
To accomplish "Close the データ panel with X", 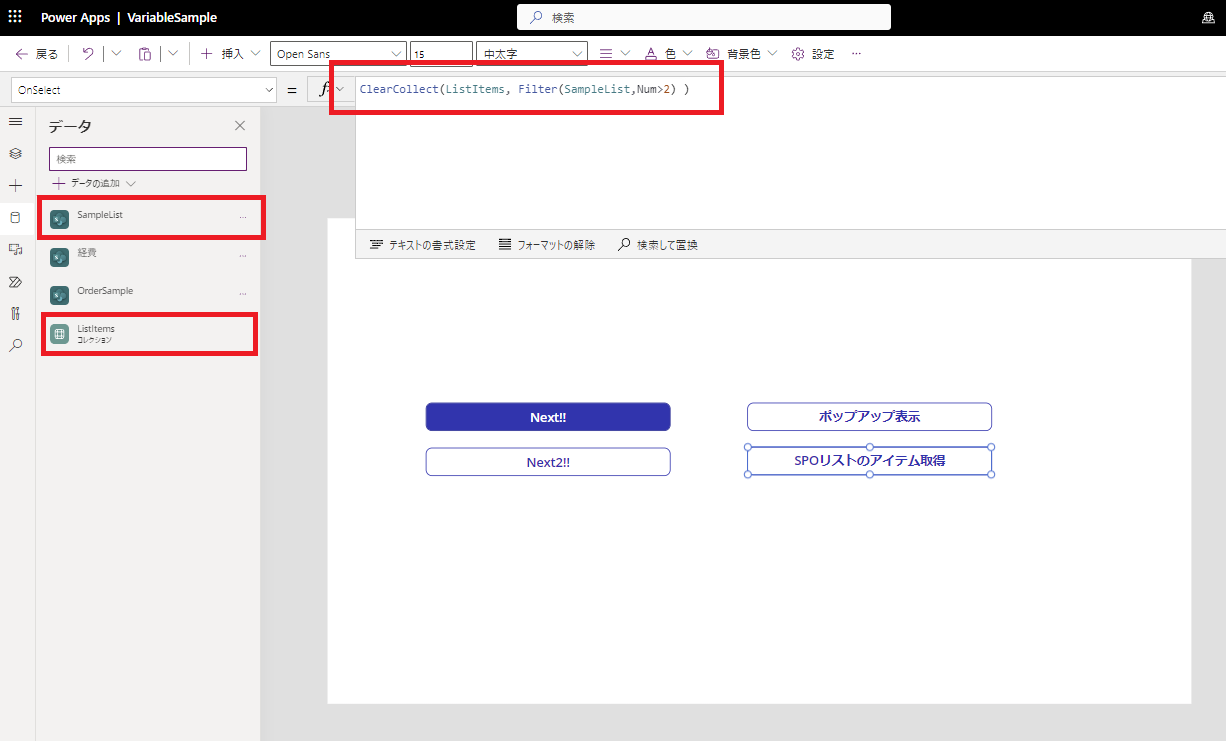I will point(240,126).
